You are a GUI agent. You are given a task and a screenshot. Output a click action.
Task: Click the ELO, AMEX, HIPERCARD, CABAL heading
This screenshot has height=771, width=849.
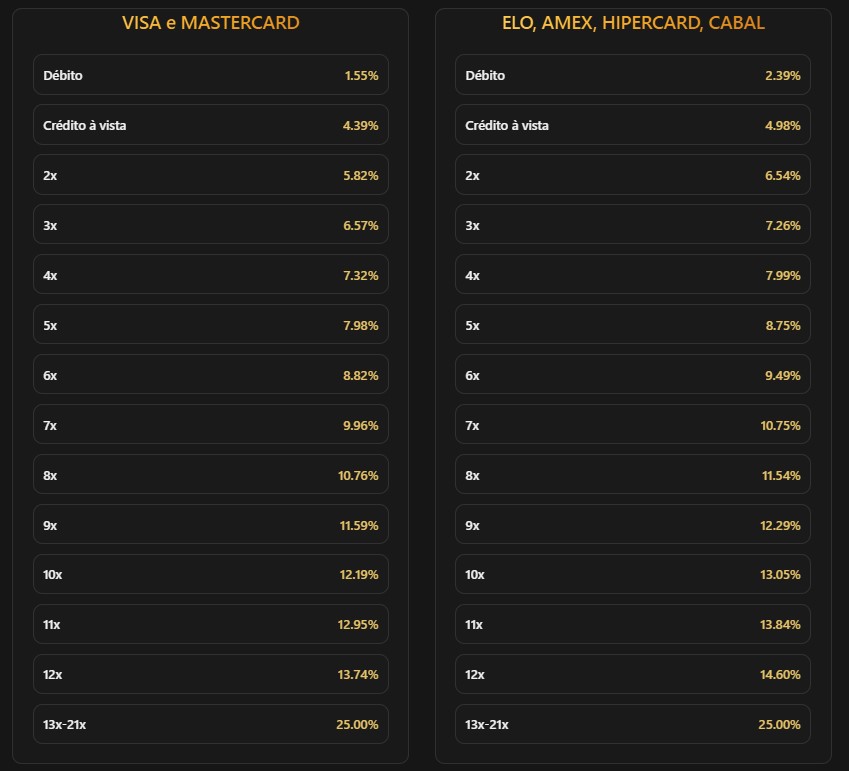633,22
